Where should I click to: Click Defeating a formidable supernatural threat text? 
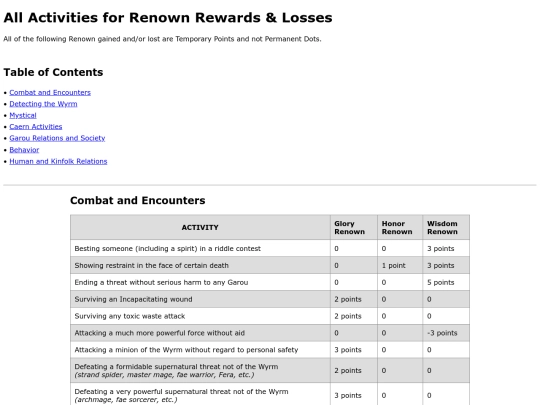coord(176,371)
